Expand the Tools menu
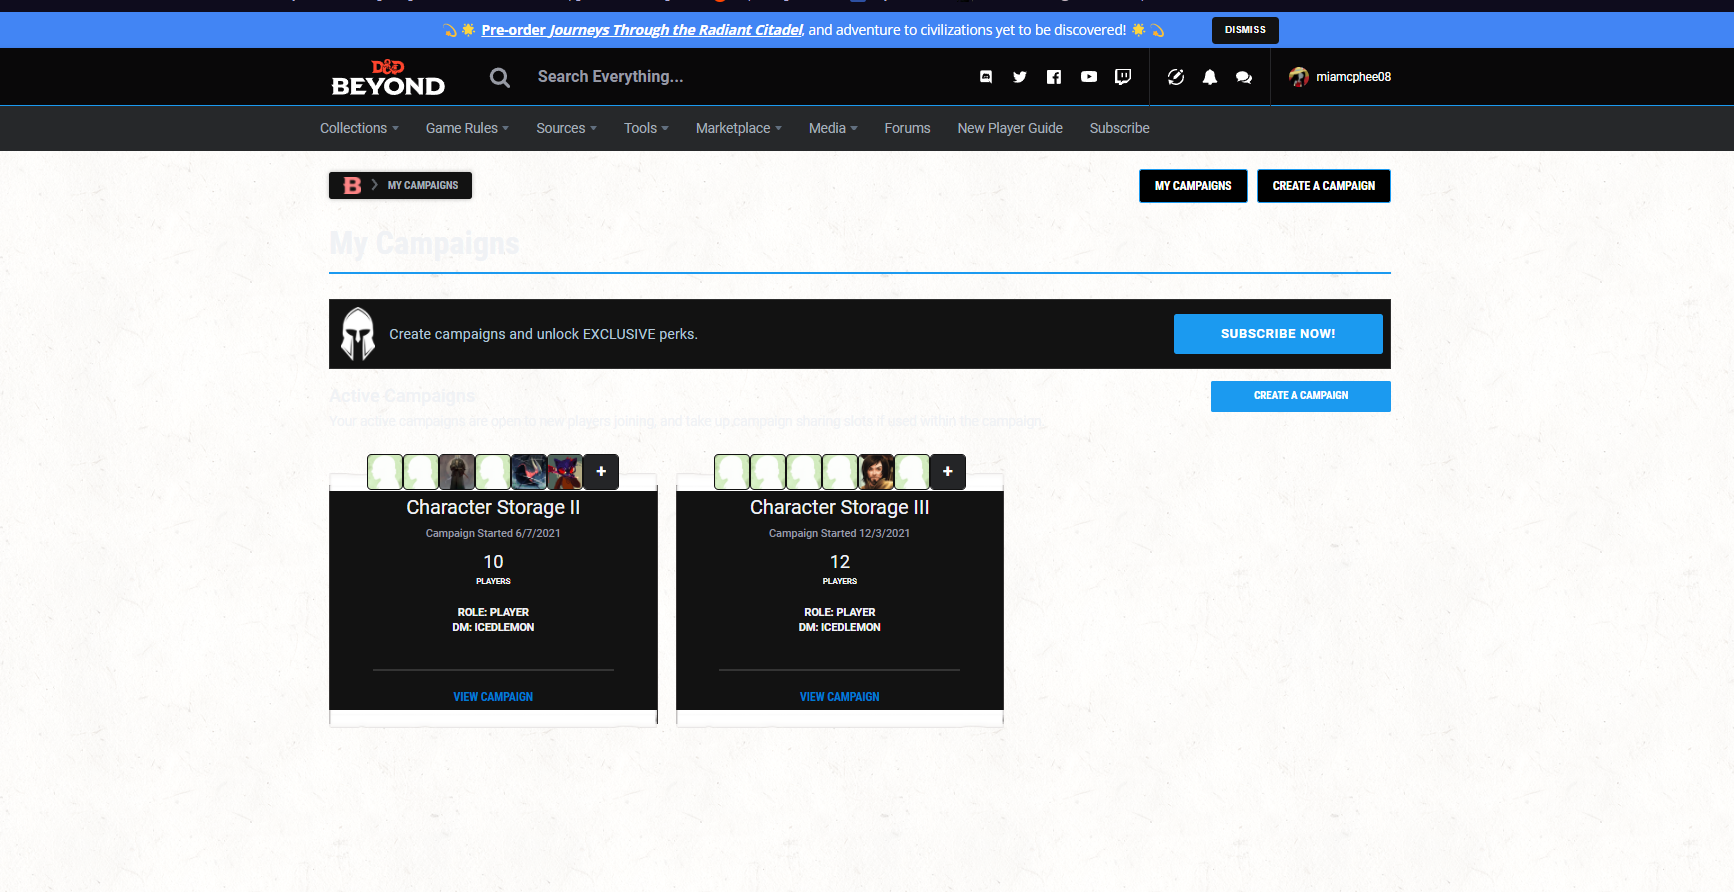 click(646, 128)
